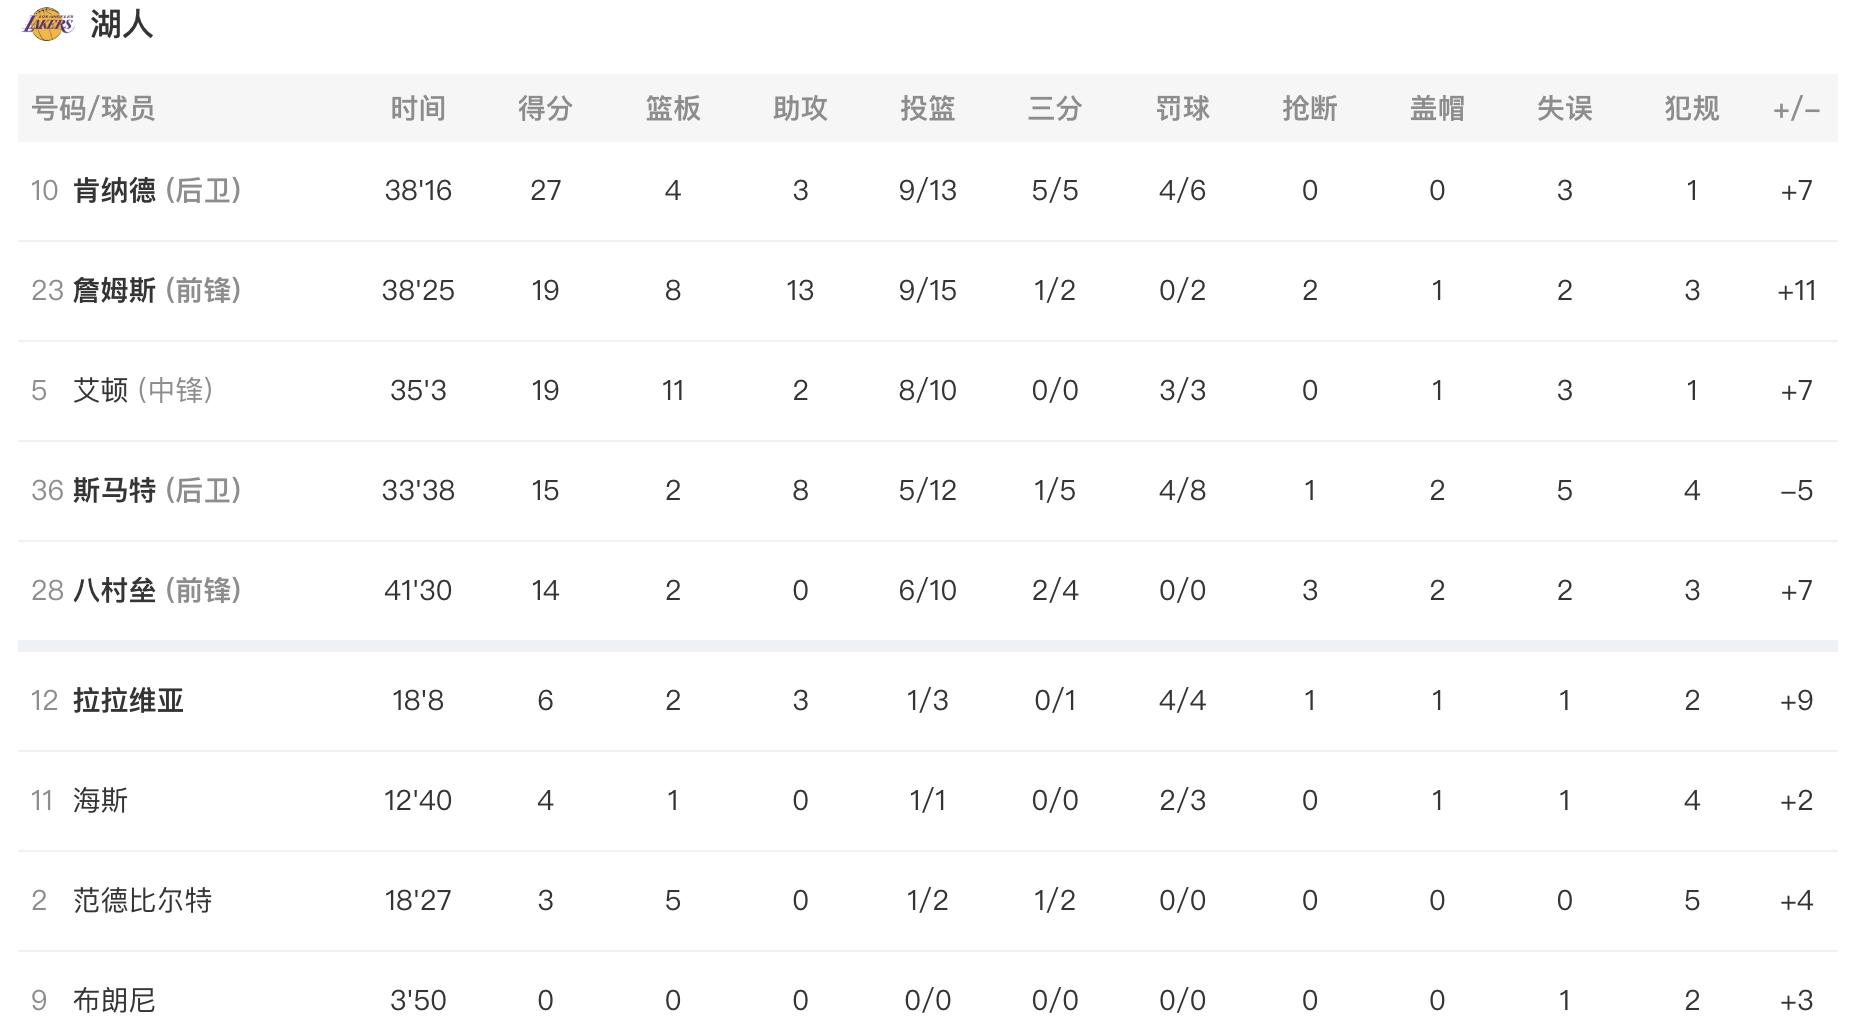Select the 三分 column header
The width and height of the screenshot is (1852, 1032).
[1055, 108]
